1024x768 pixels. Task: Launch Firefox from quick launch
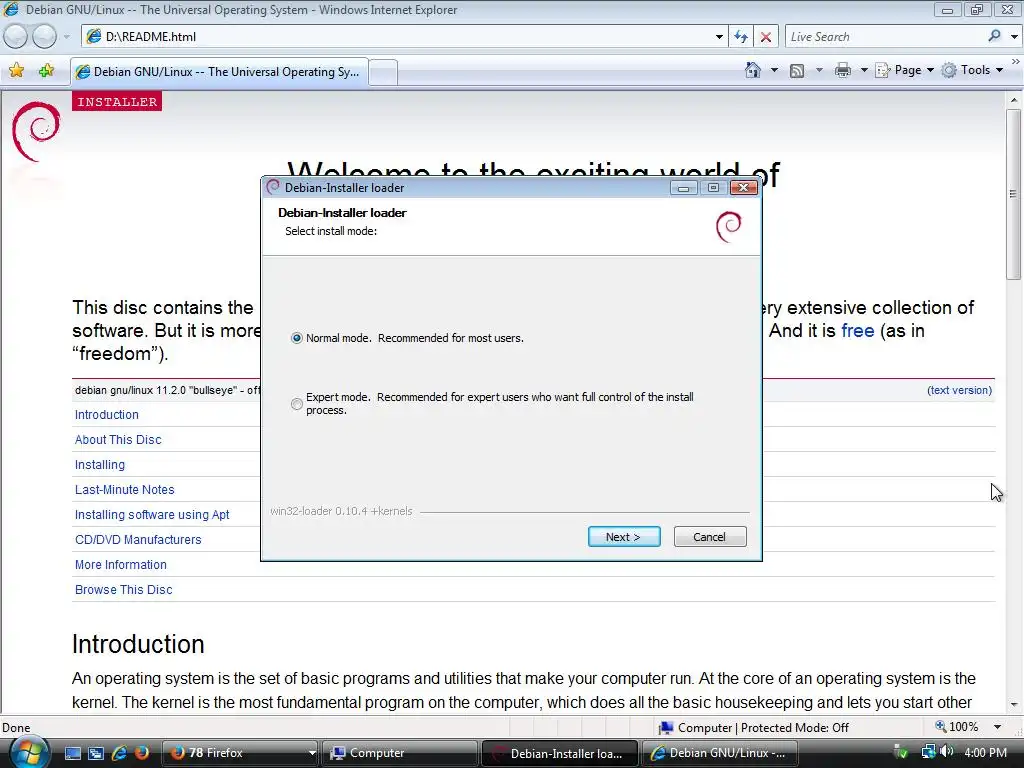[142, 753]
